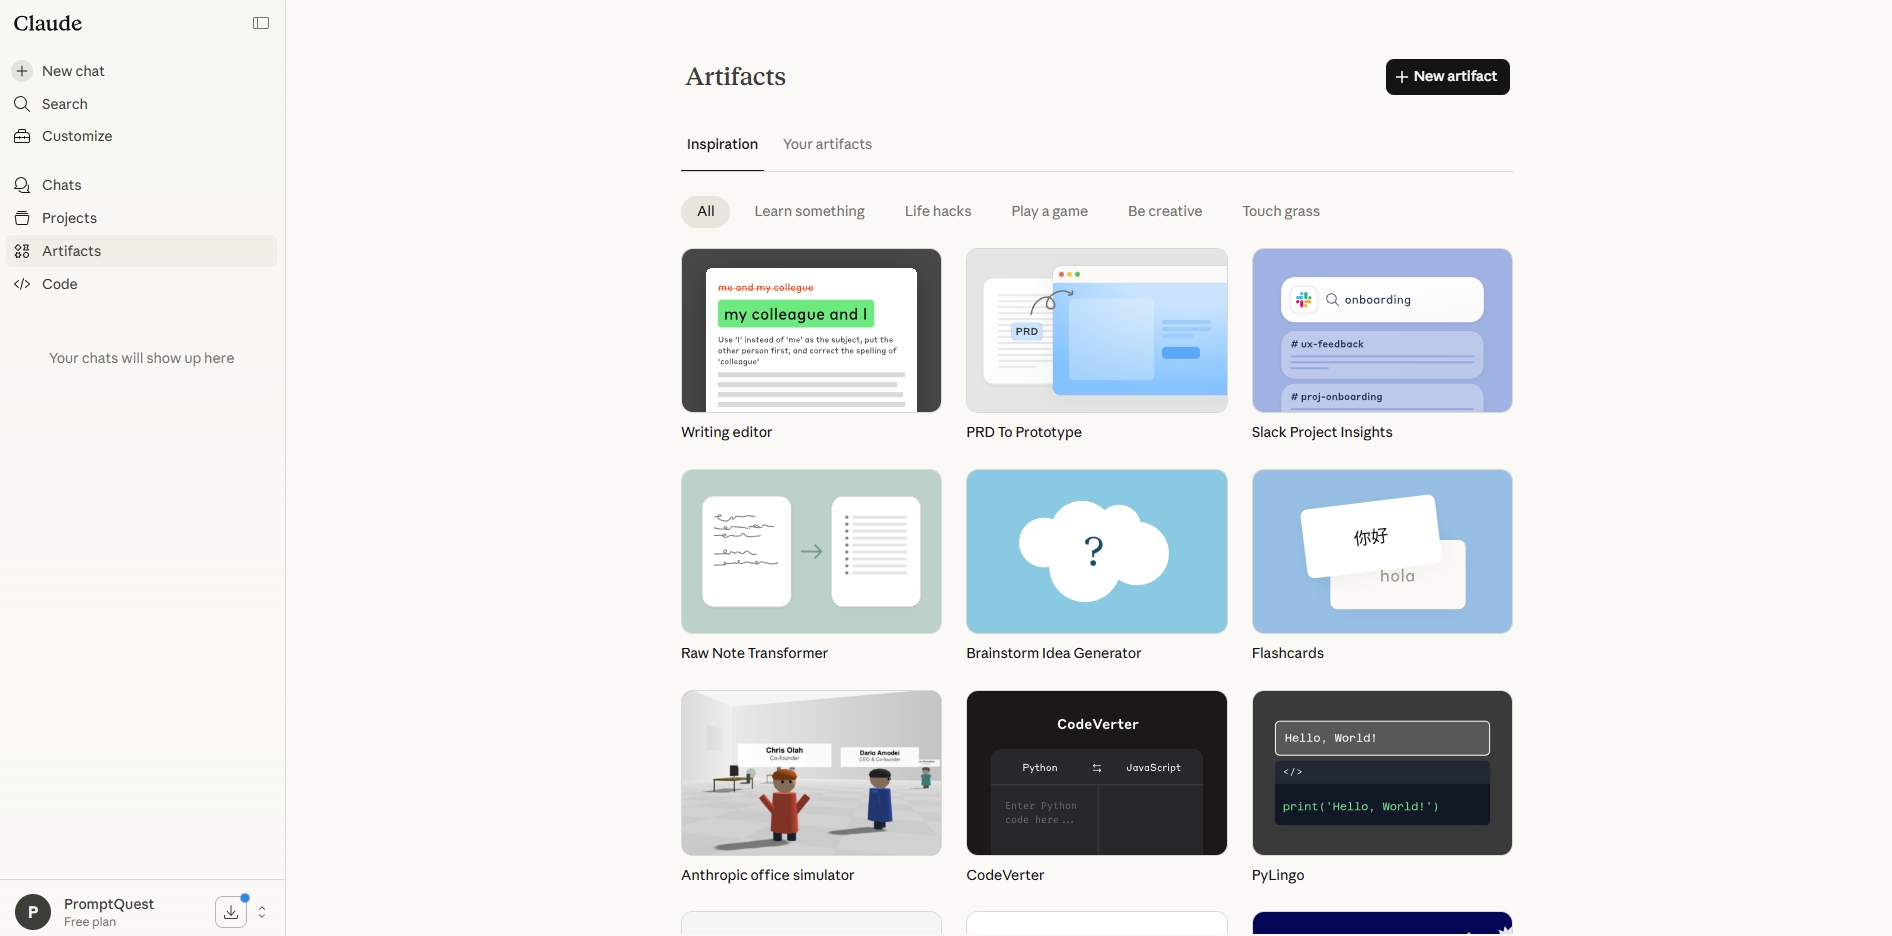Viewport: 1892px width, 936px height.
Task: Open the CodeVerter artifact thumbnail
Action: tap(1096, 772)
